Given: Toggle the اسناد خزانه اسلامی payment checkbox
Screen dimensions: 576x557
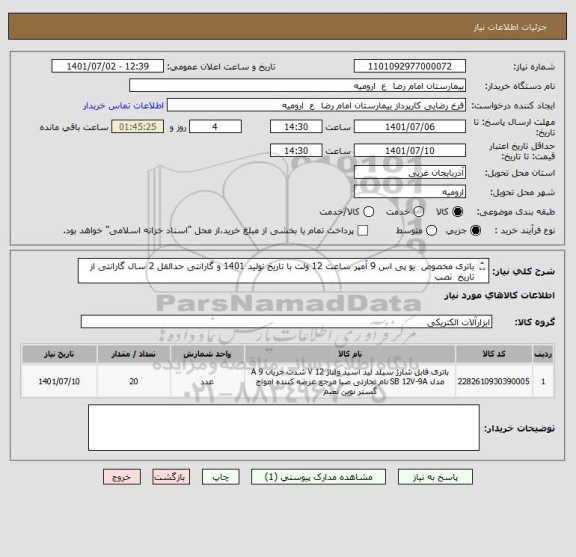Looking at the screenshot, I should coord(363,230).
